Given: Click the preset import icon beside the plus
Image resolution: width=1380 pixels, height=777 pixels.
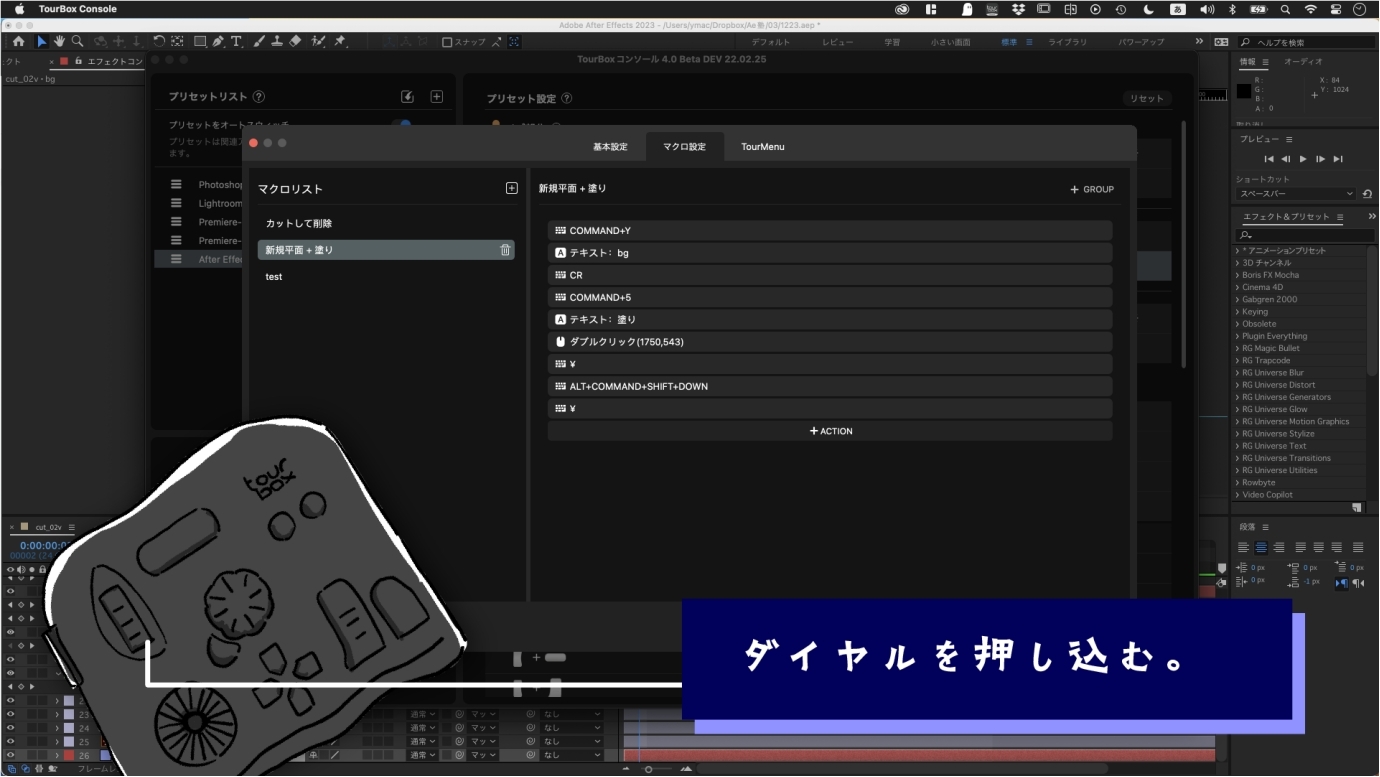Looking at the screenshot, I should click(x=407, y=97).
